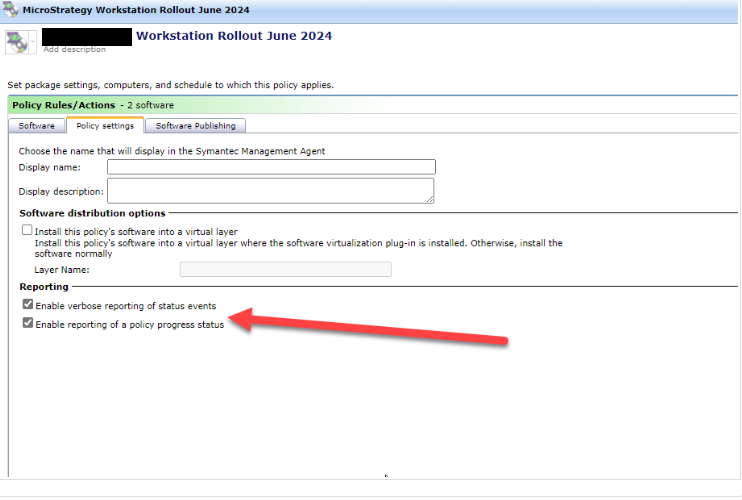The width and height of the screenshot is (742, 500).
Task: Enable install into a virtual layer checkbox
Action: click(27, 230)
